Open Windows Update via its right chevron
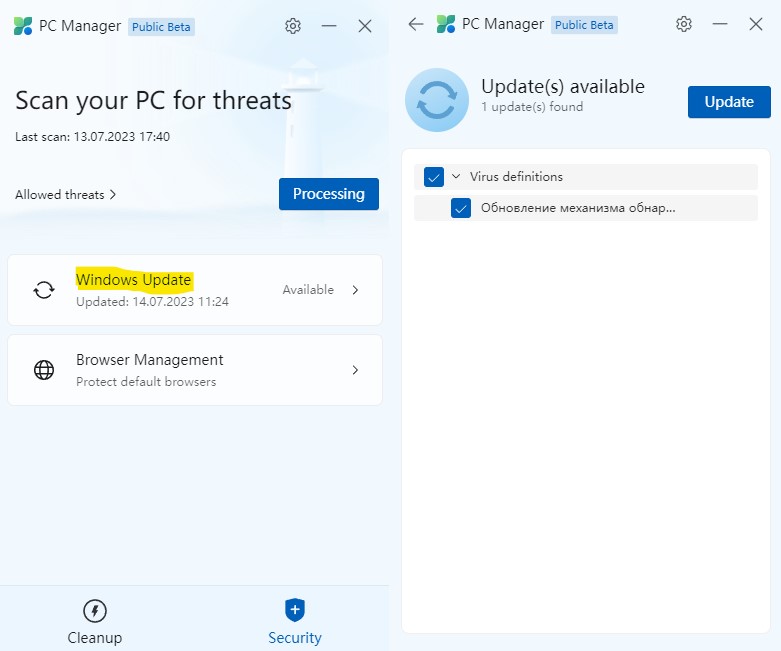This screenshot has width=781, height=651. coord(355,290)
